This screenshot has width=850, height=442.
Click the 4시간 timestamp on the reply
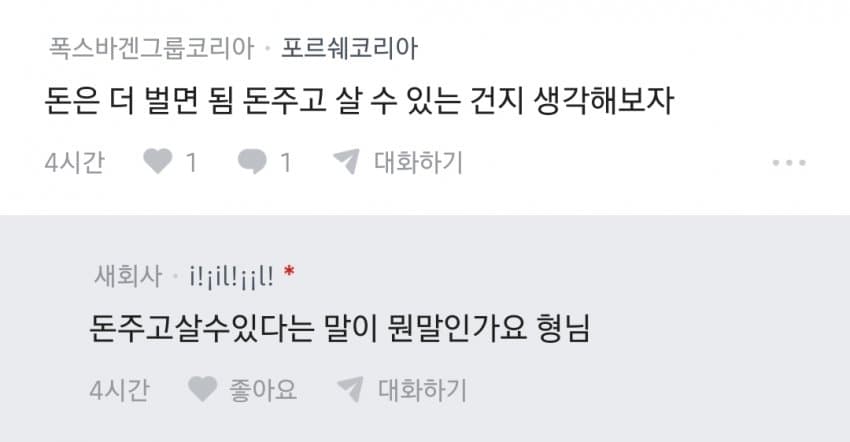pos(119,390)
